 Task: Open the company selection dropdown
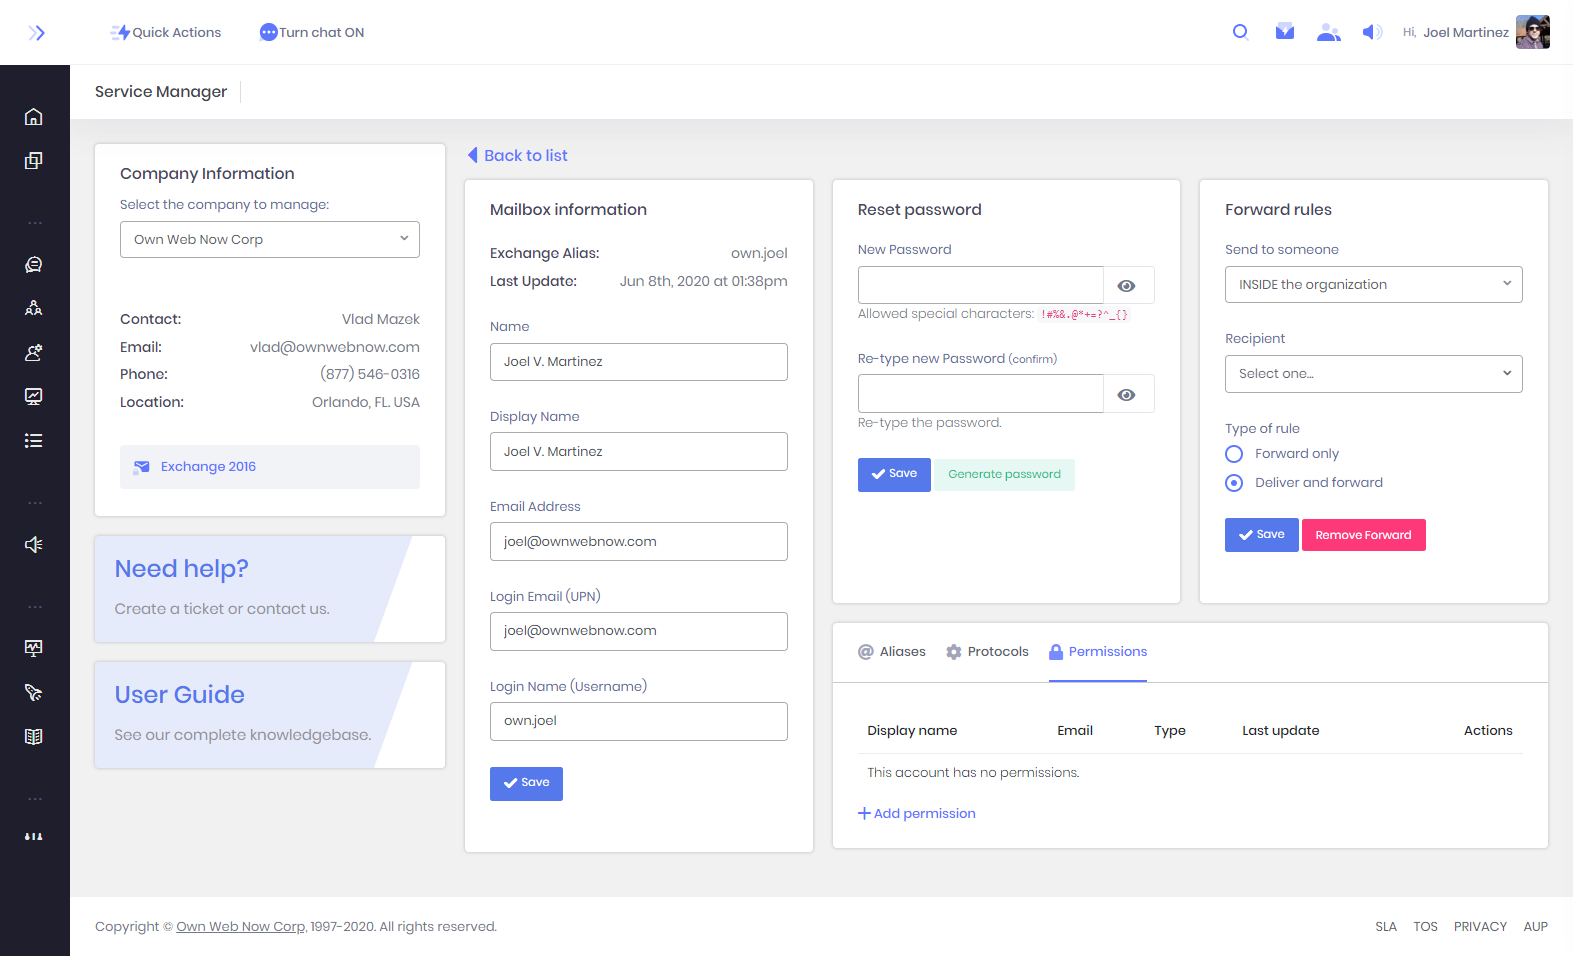[x=270, y=240]
